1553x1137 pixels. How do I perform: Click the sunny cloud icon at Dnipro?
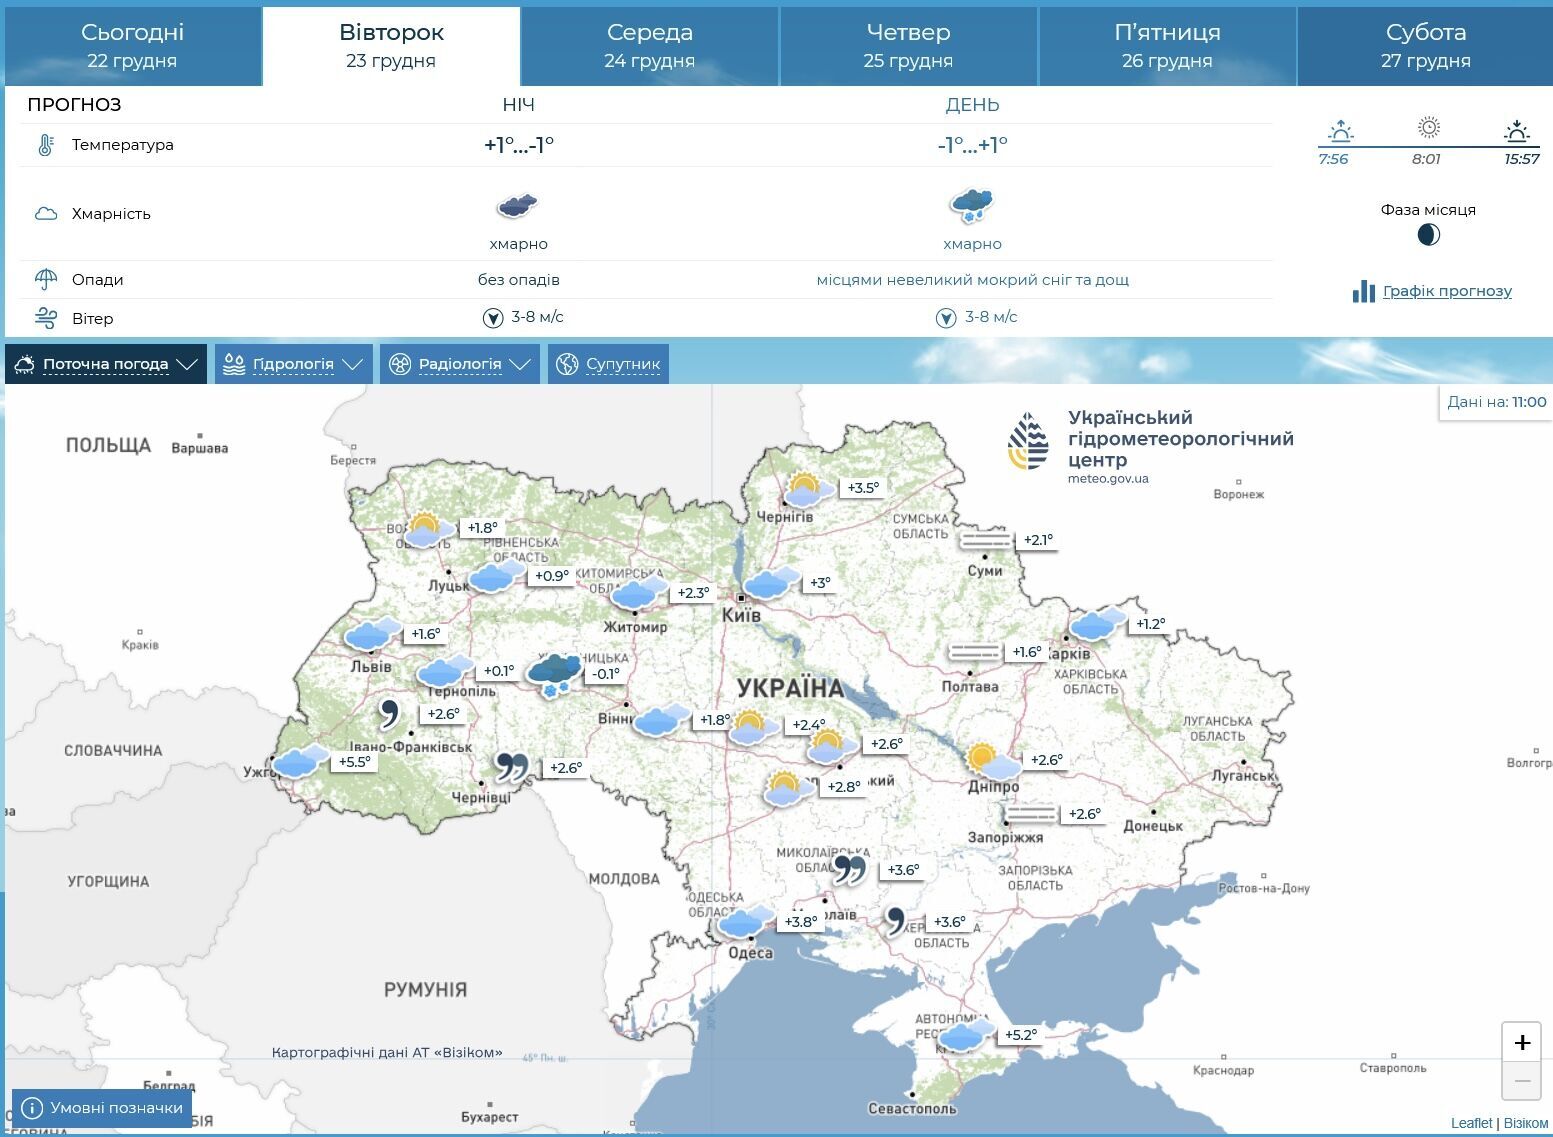[x=993, y=761]
